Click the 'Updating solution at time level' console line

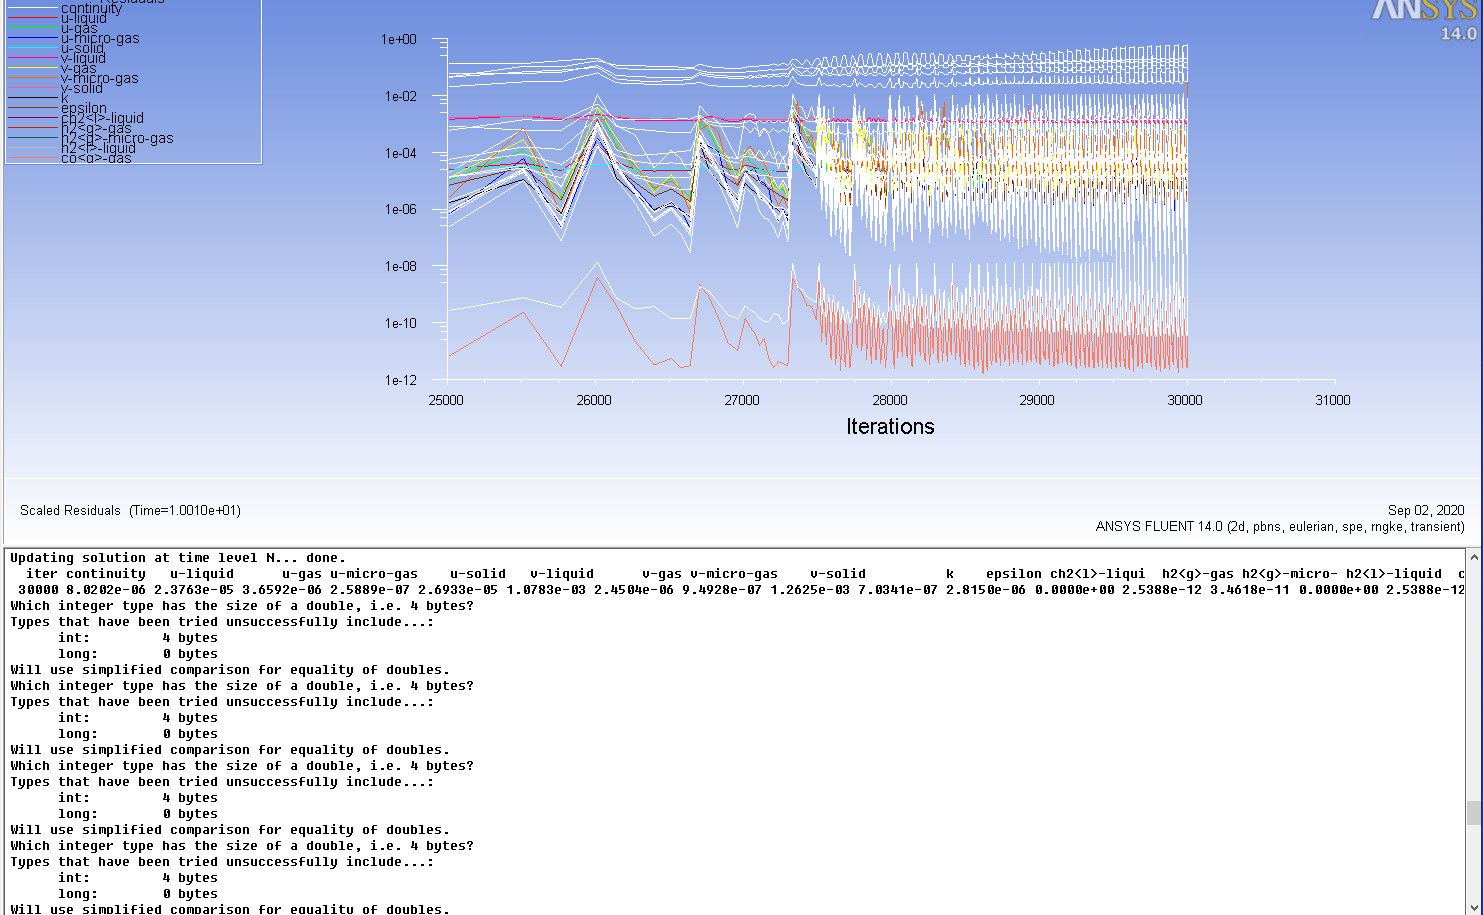point(178,558)
